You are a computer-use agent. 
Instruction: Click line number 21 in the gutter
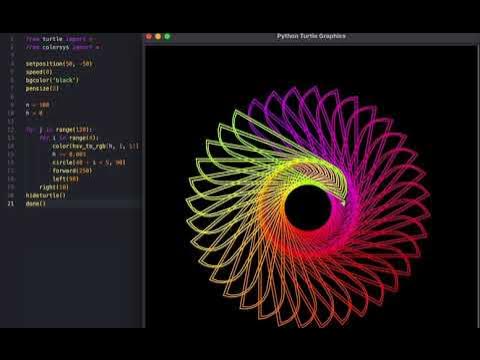pyautogui.click(x=11, y=204)
